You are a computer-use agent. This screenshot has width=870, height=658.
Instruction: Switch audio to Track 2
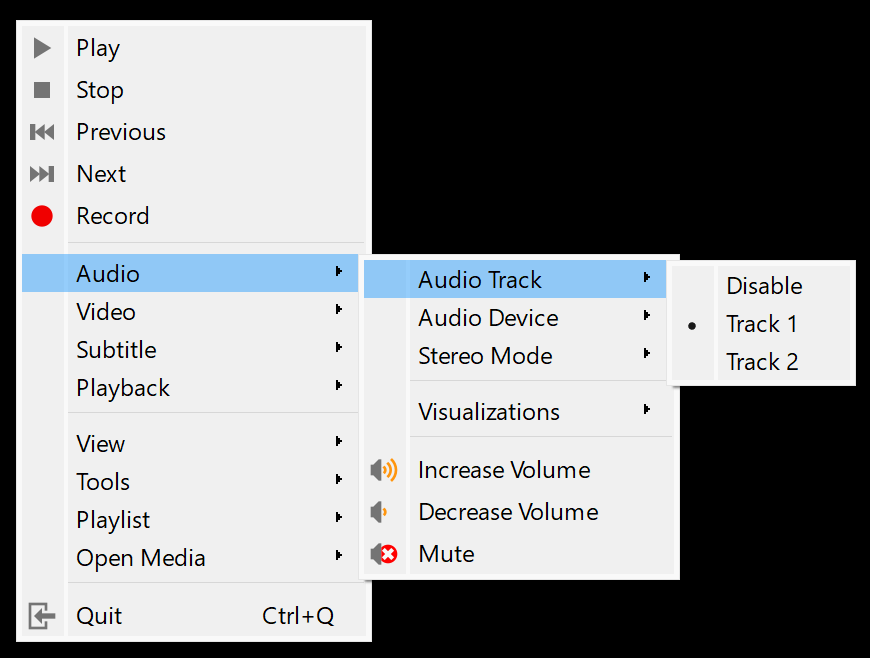pyautogui.click(x=762, y=362)
